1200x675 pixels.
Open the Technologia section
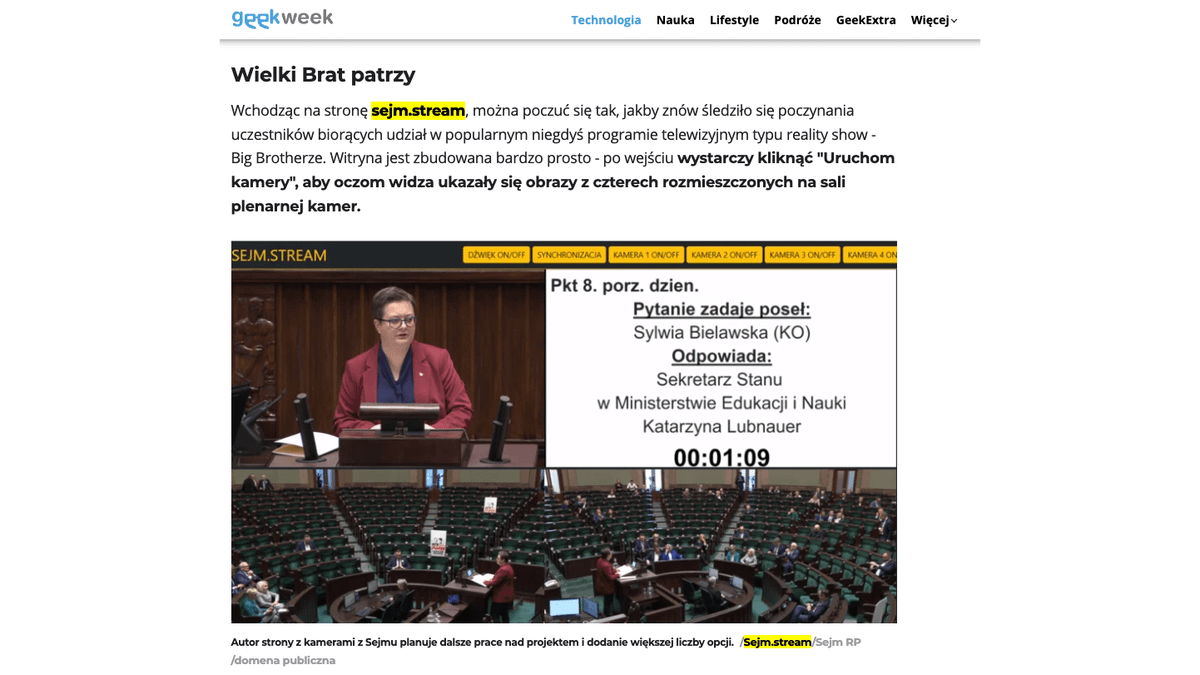605,20
